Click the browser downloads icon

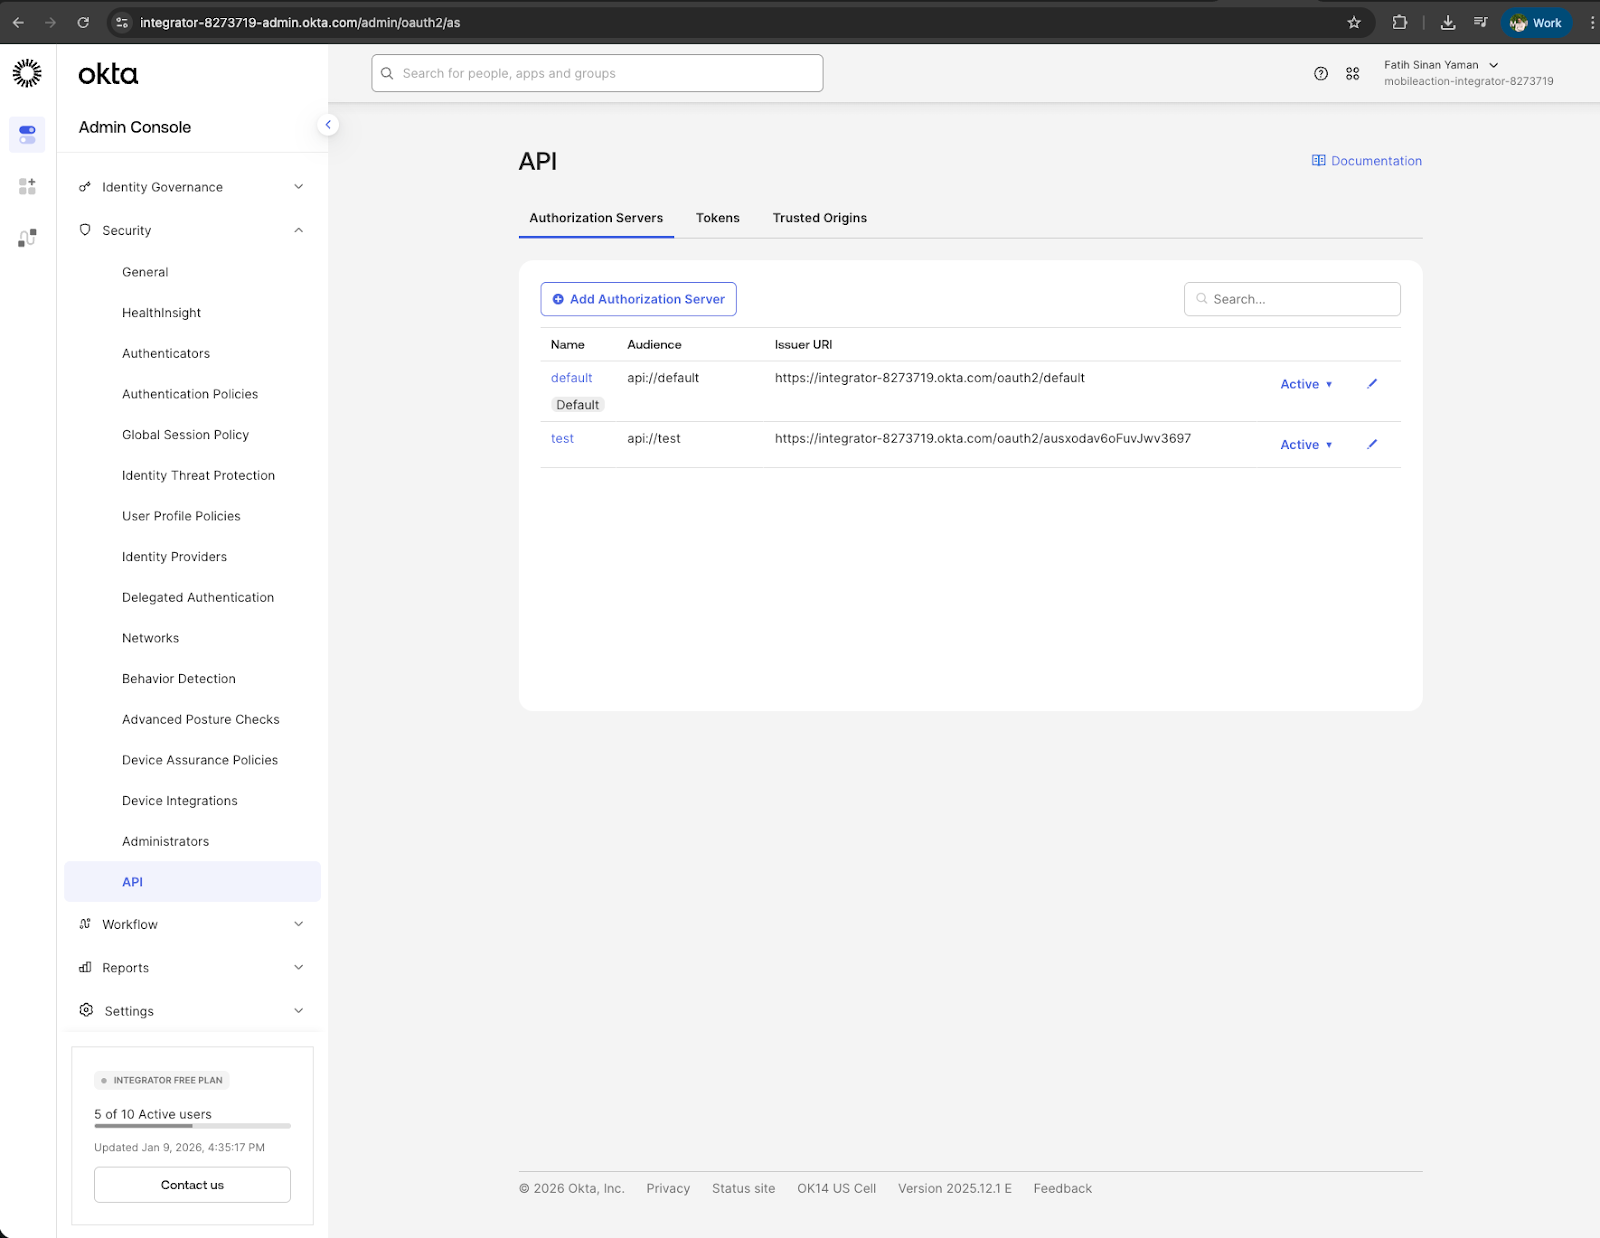[x=1447, y=22]
